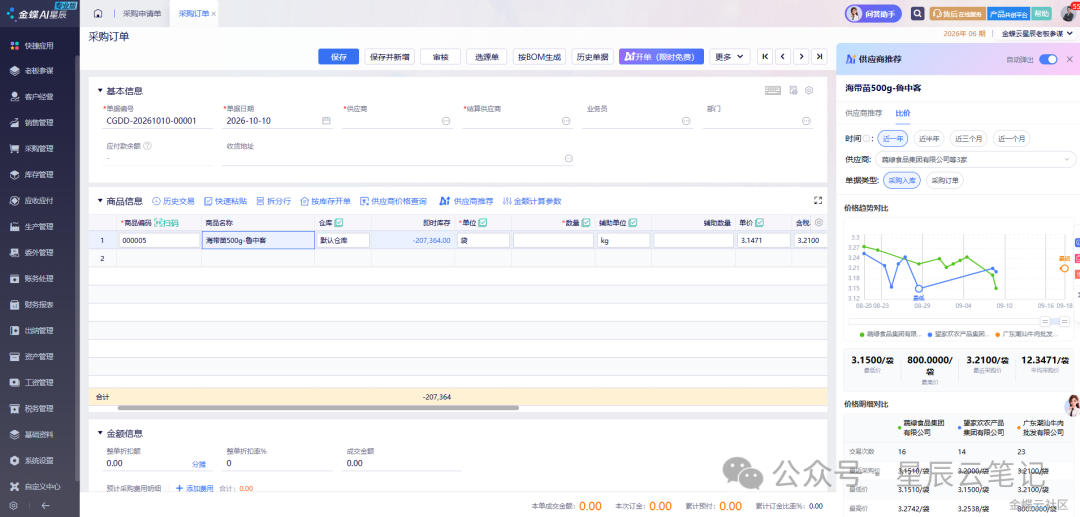Image resolution: width=1080 pixels, height=517 pixels.
Task: Toggle 自动弹出 switch off
Action: point(1048,60)
